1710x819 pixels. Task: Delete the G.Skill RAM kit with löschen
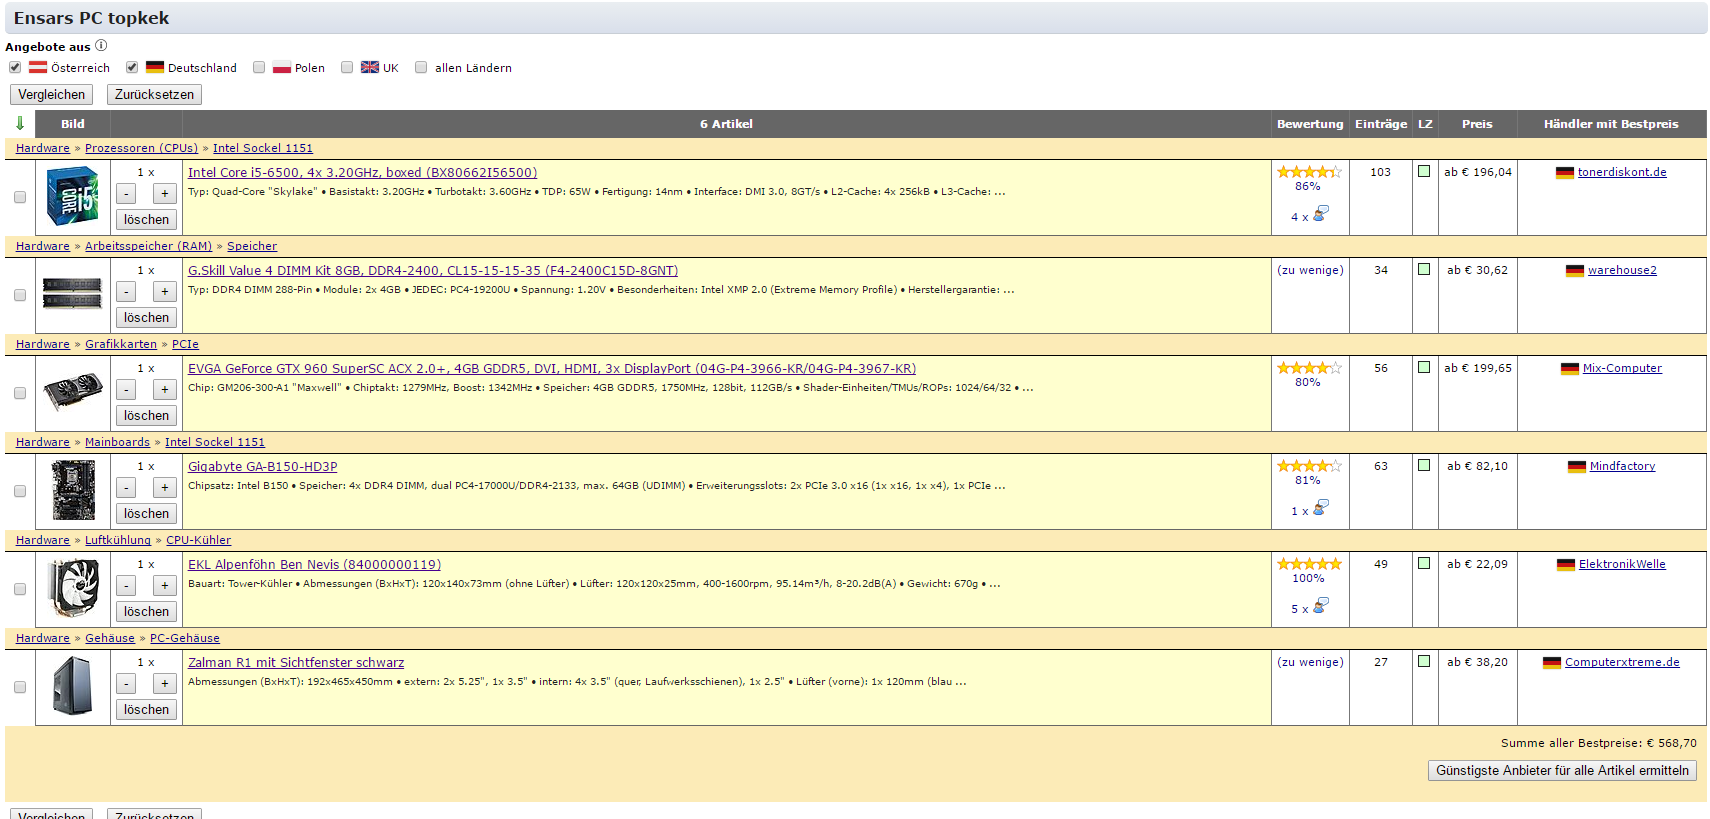click(x=146, y=317)
